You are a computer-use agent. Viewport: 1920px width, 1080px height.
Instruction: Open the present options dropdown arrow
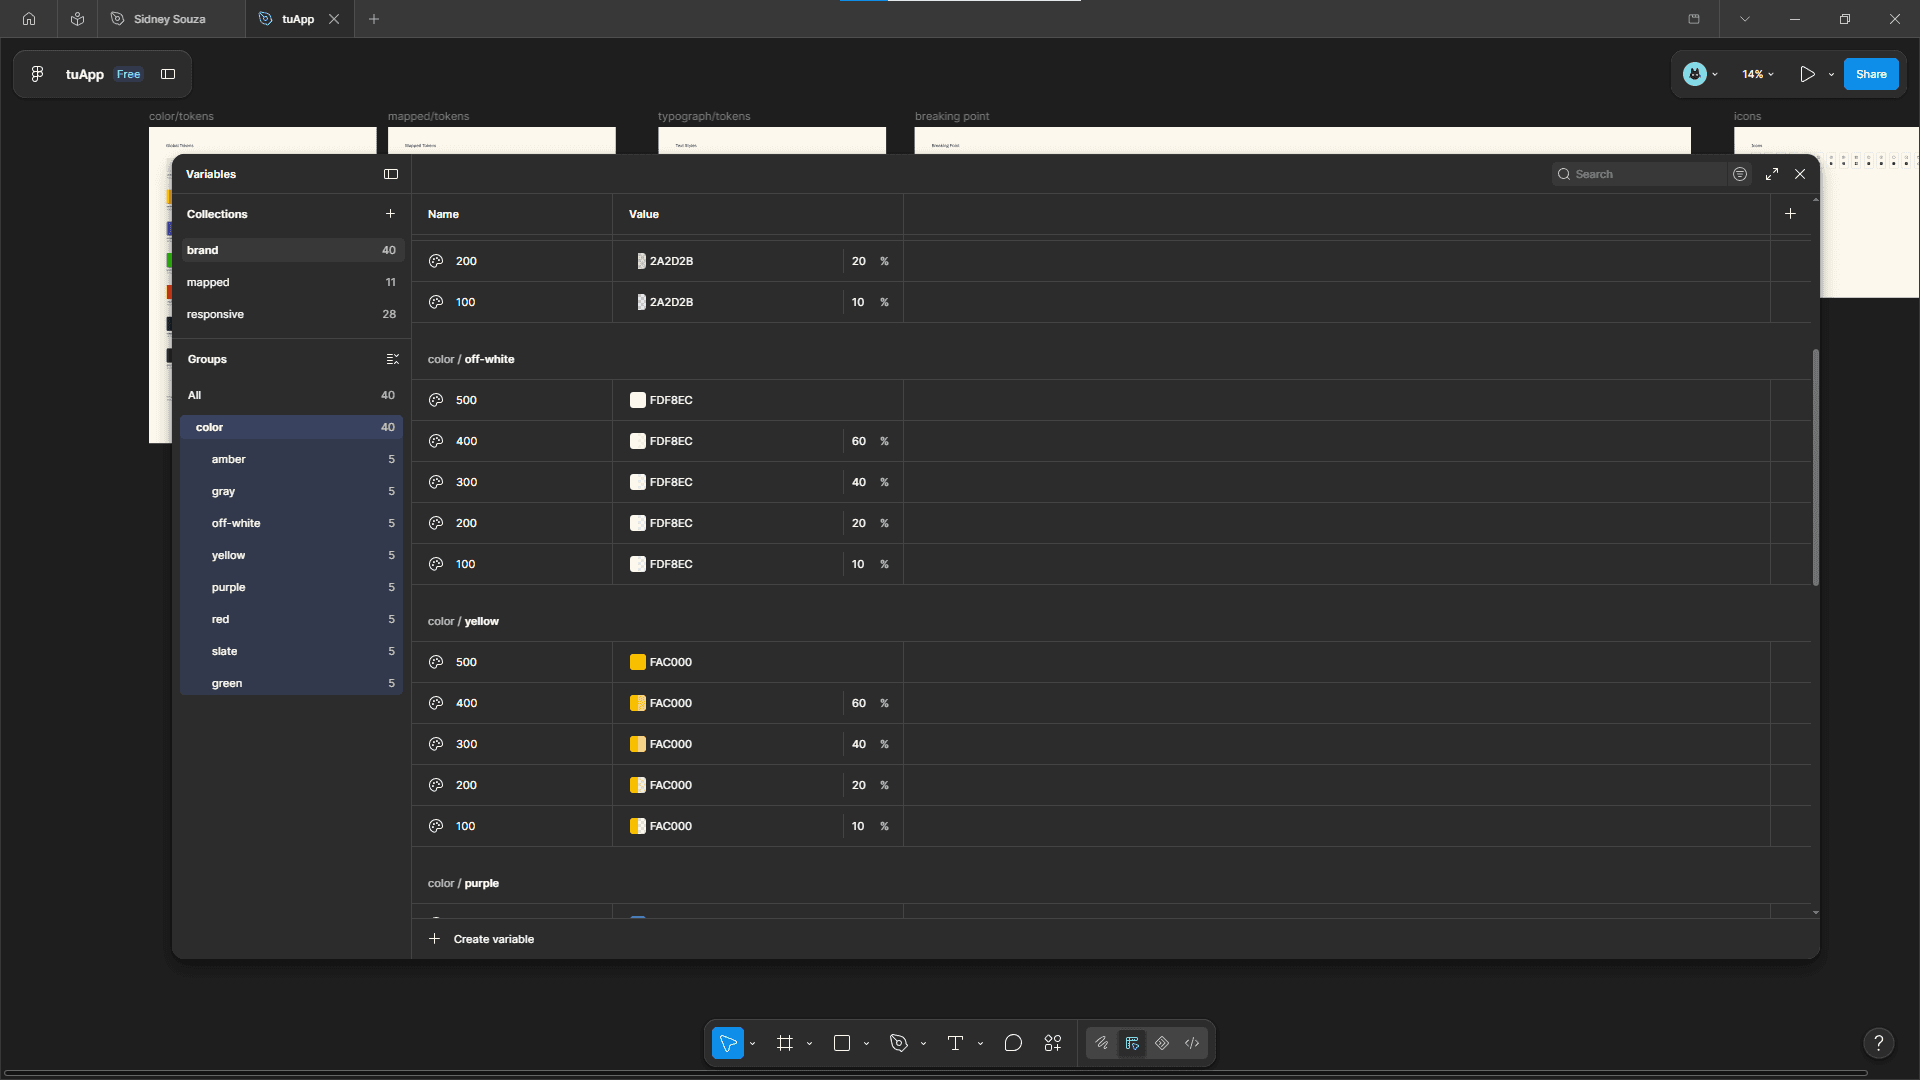1831,74
